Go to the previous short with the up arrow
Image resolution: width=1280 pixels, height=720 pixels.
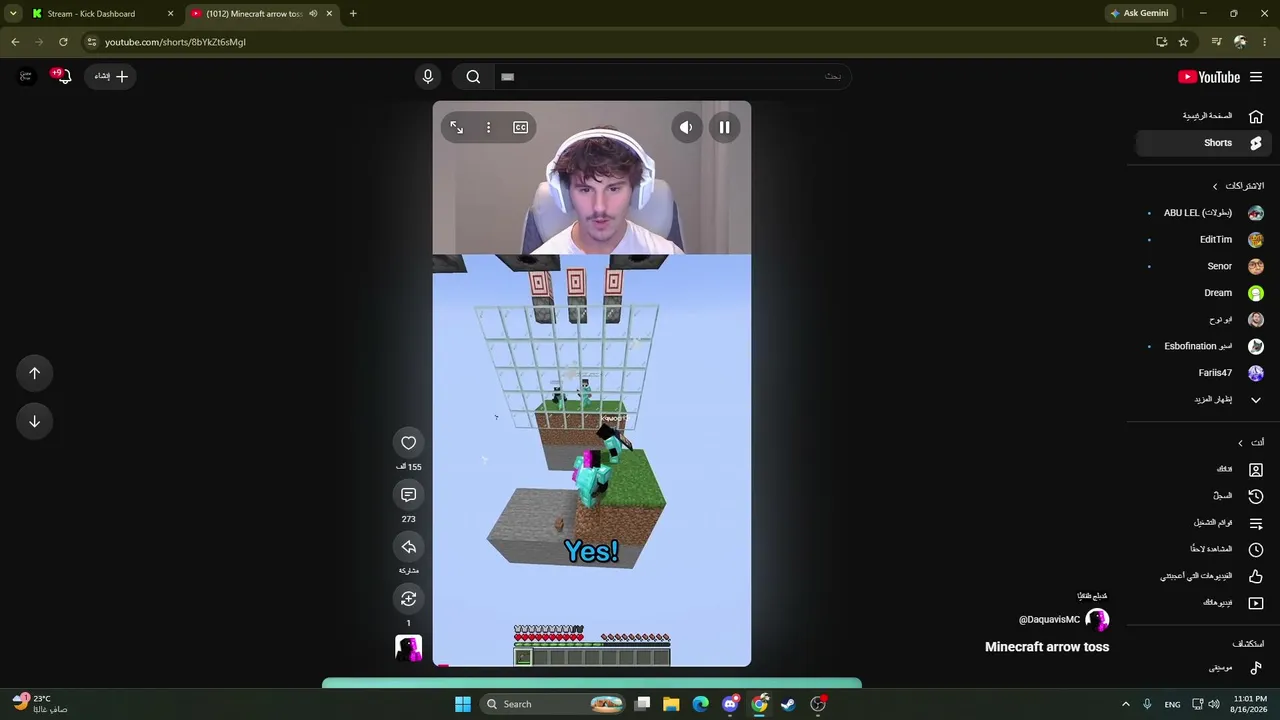click(x=34, y=373)
